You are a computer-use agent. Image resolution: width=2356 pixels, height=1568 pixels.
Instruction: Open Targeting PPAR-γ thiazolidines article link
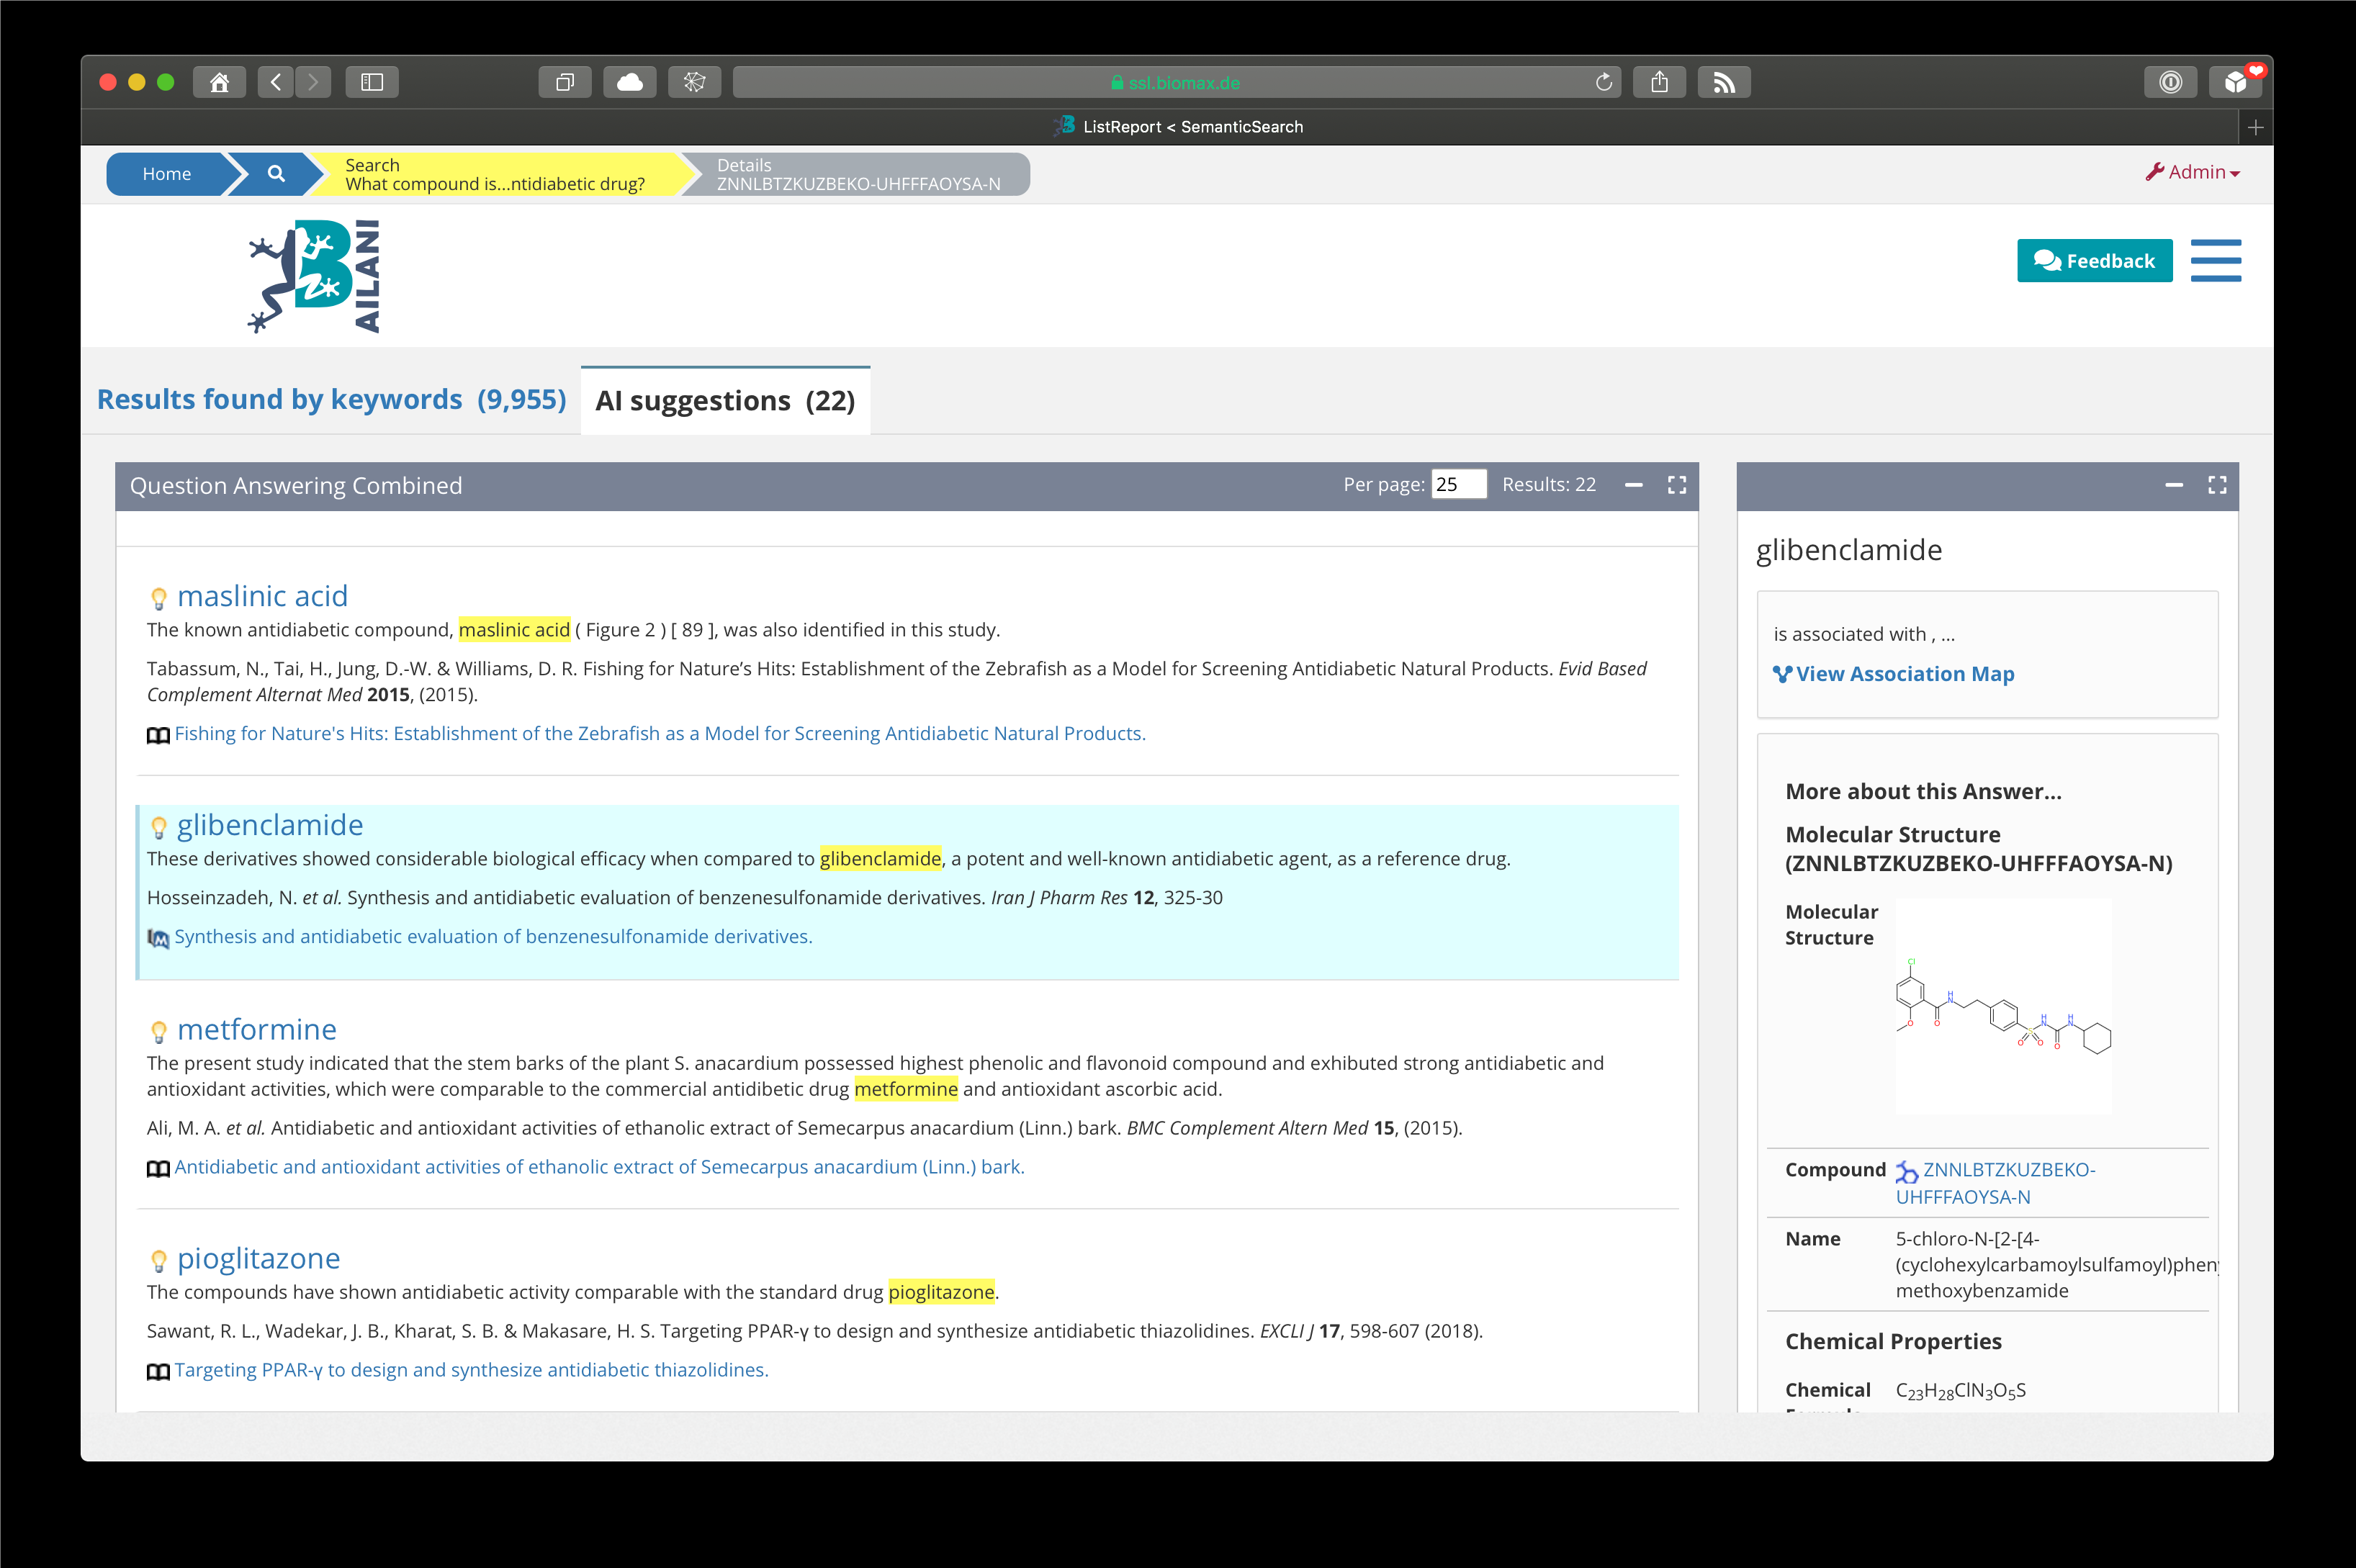click(x=471, y=1370)
